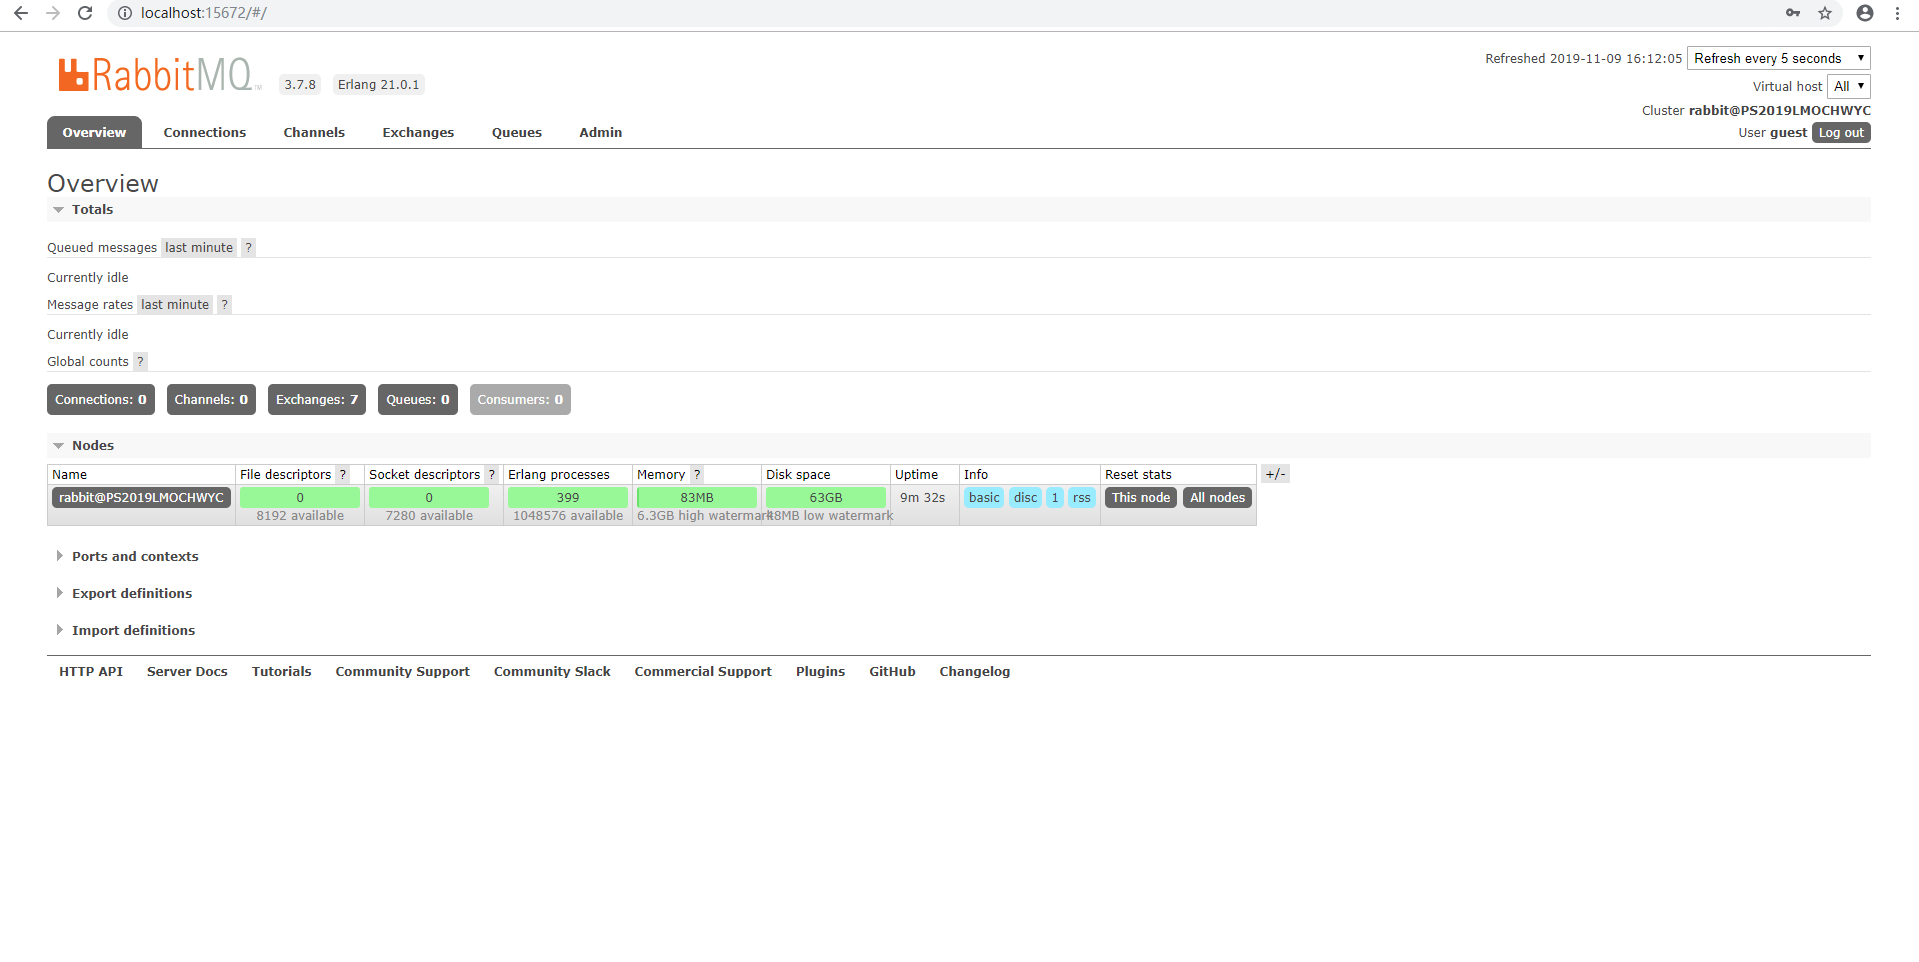
Task: Click the site info icon in address bar
Action: click(125, 13)
